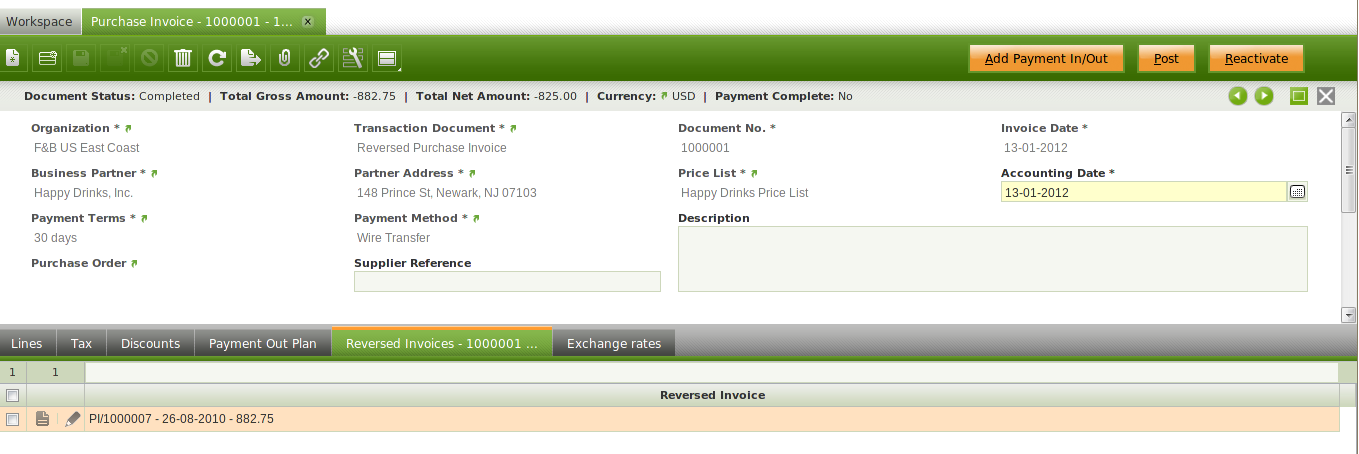Expand the toolbar view-mode dropdown icon
The image size is (1359, 454).
[x=387, y=59]
